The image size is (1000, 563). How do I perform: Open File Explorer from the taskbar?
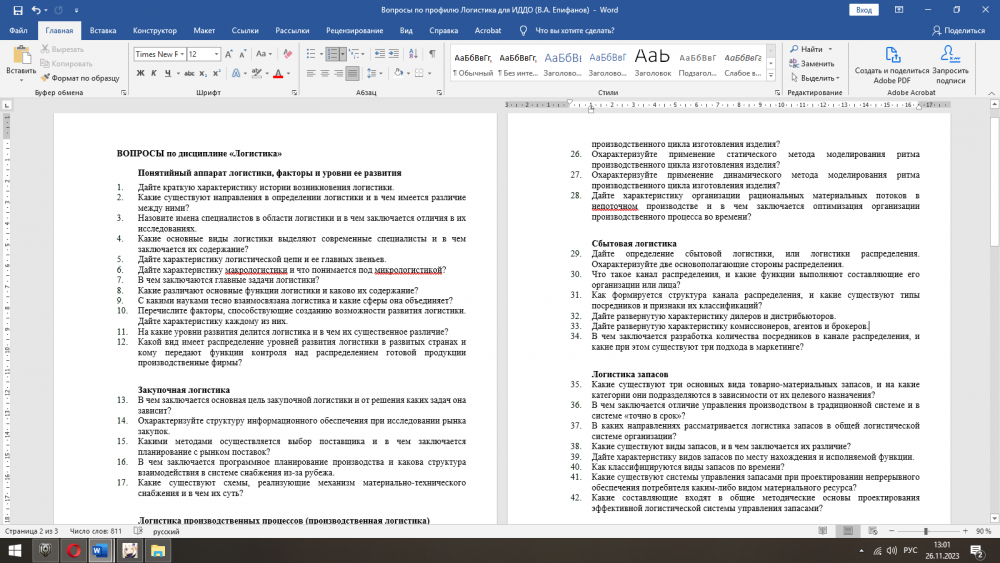(157, 550)
